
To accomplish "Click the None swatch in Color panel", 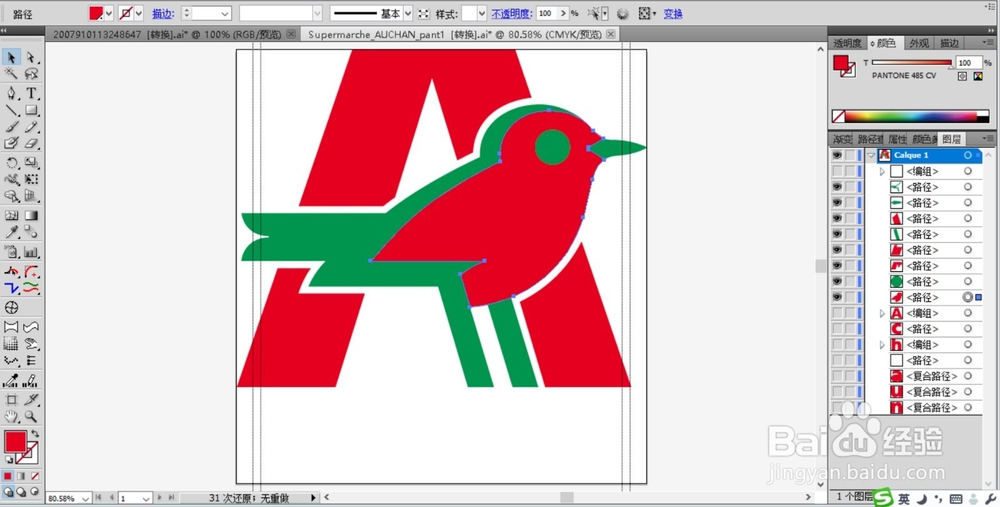I will (x=838, y=117).
